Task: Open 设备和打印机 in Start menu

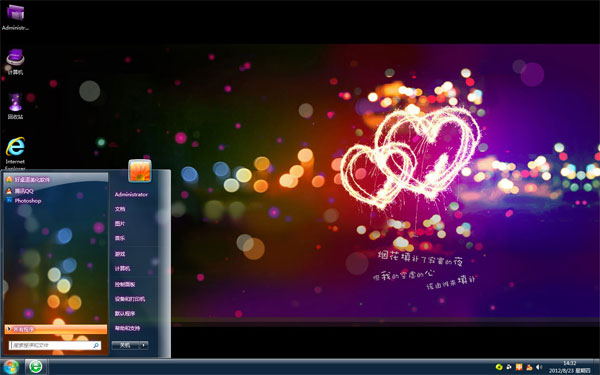Action: [x=130, y=299]
